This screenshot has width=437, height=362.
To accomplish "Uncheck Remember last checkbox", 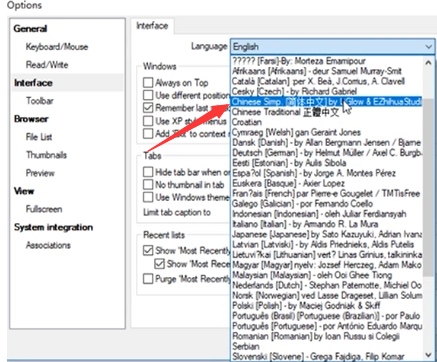I will coord(148,108).
